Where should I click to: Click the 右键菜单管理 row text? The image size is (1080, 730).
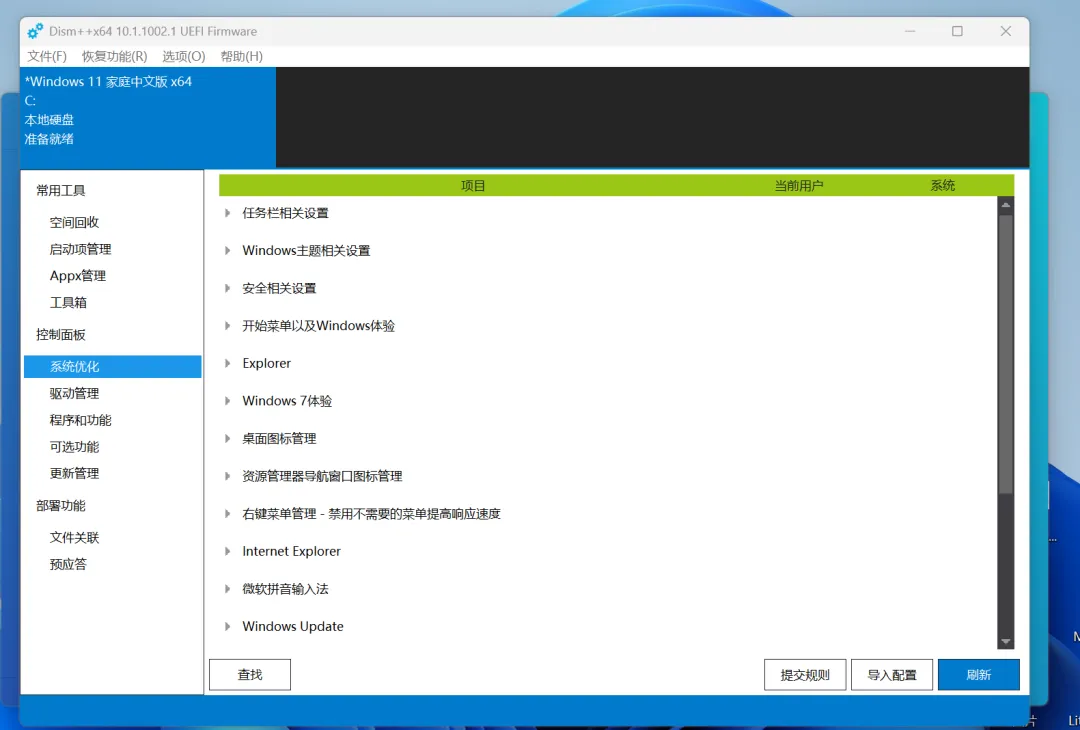coord(371,514)
